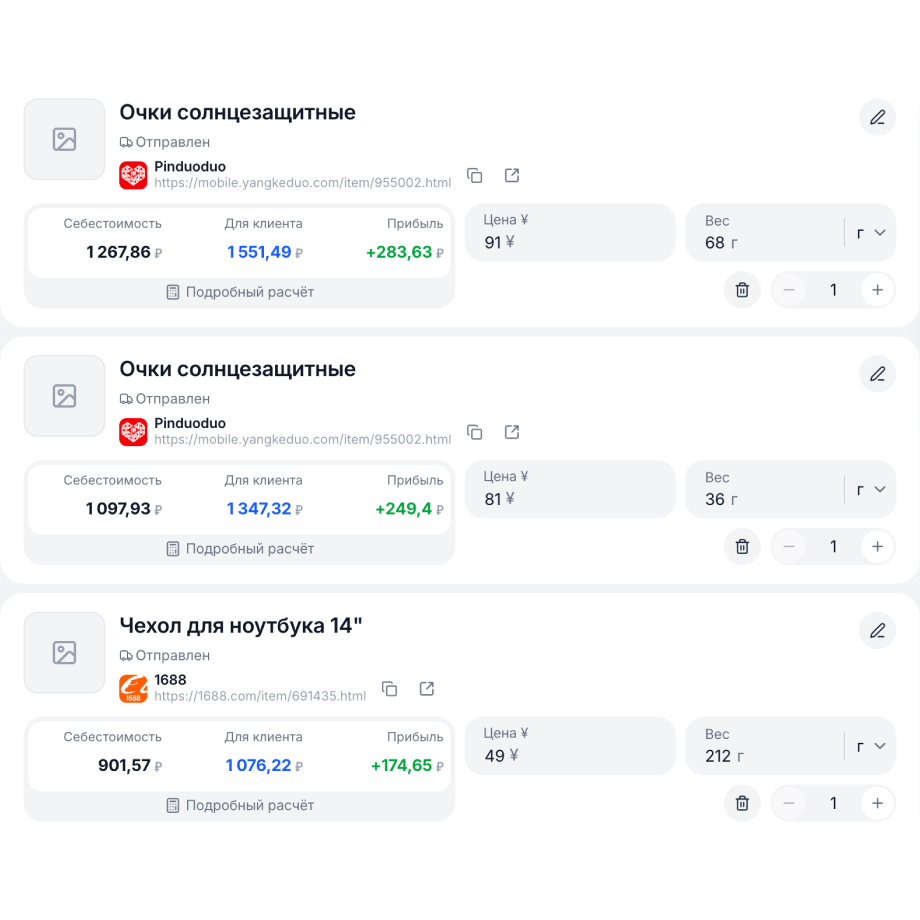This screenshot has width=920, height=920.
Task: Click pencil icon for the 14" laptop case
Action: pyautogui.click(x=877, y=631)
